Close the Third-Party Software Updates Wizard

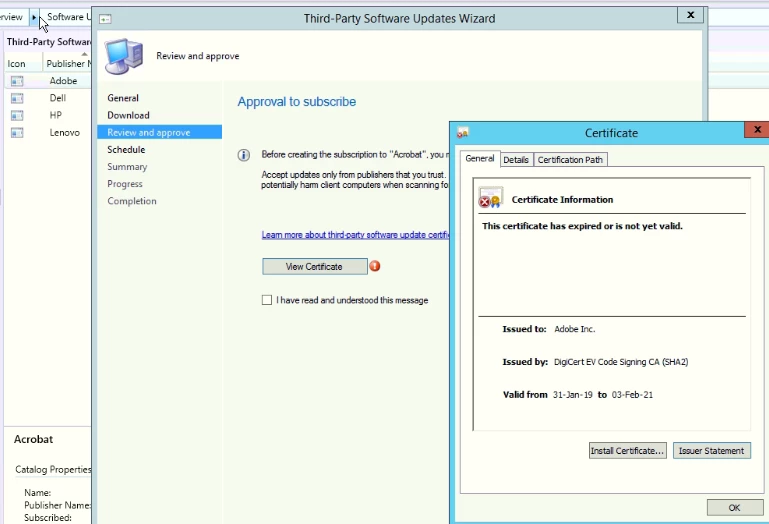691,15
